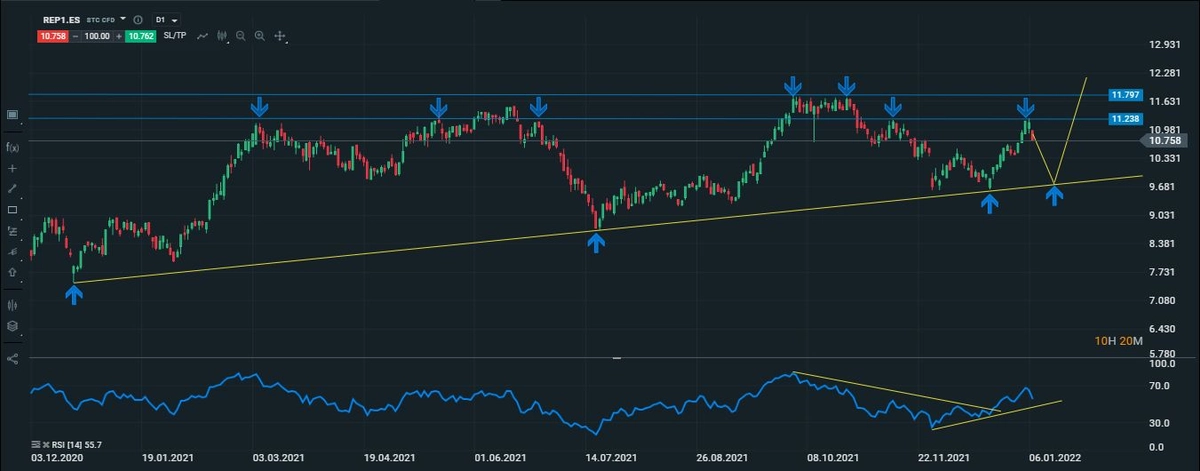Image resolution: width=1200 pixels, height=471 pixels.
Task: Open RSI indicator settings icon
Action: [x=36, y=444]
